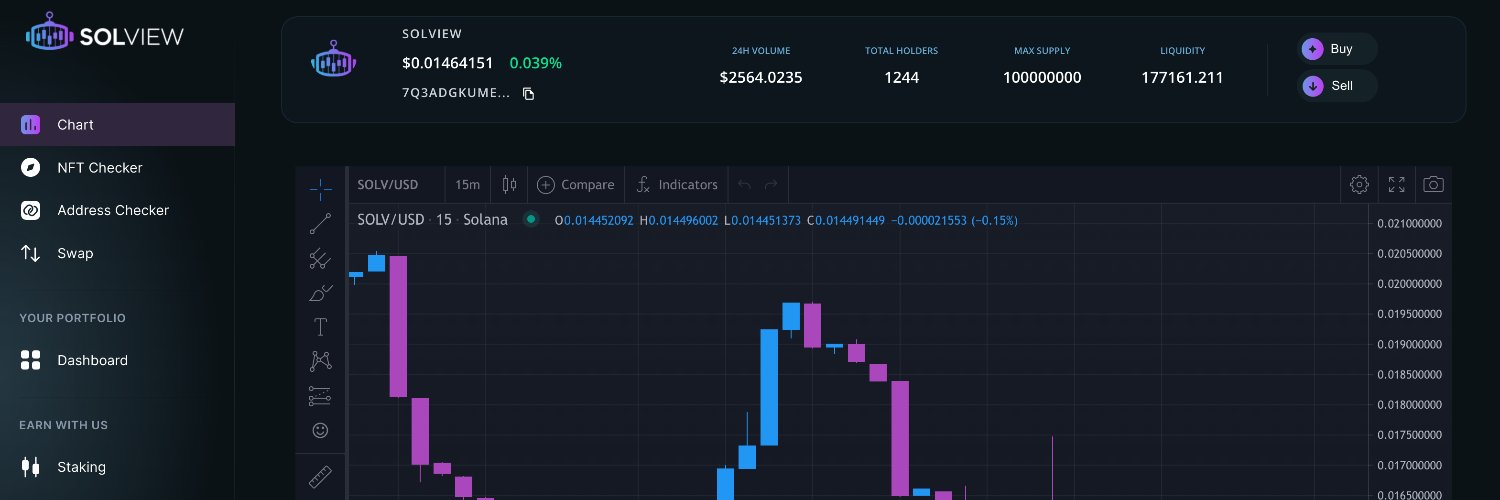The height and width of the screenshot is (500, 1500).
Task: Open the Indicators menu
Action: pos(678,185)
